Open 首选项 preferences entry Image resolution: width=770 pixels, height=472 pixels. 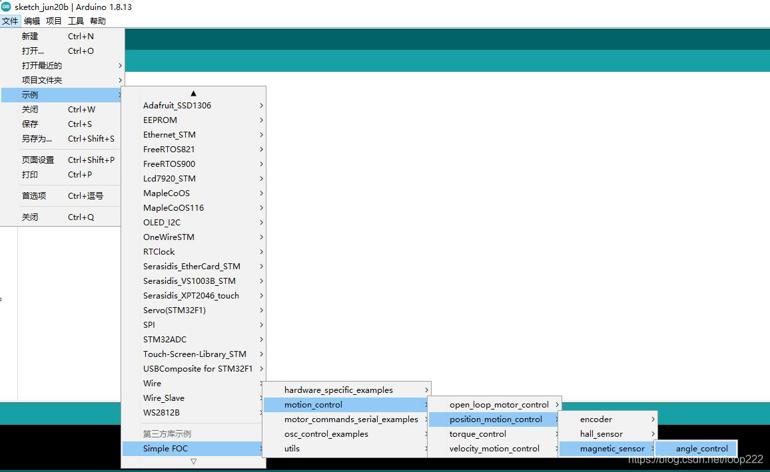point(62,196)
